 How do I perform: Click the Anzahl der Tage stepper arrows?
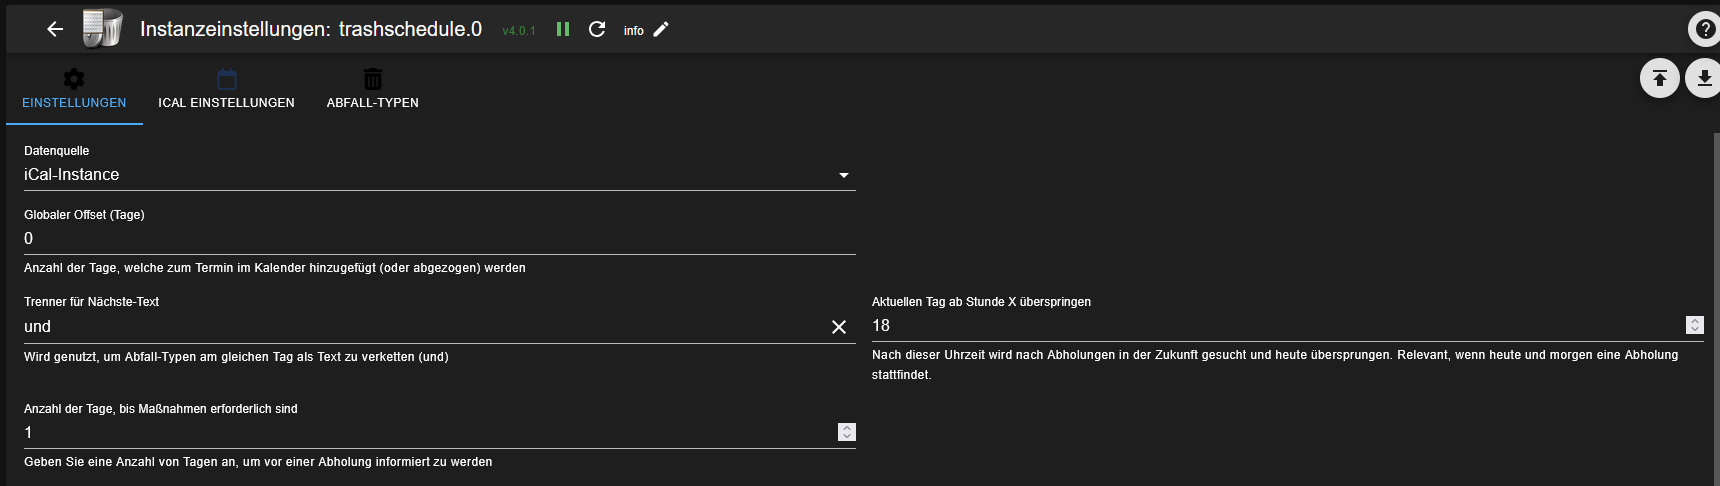click(x=847, y=432)
